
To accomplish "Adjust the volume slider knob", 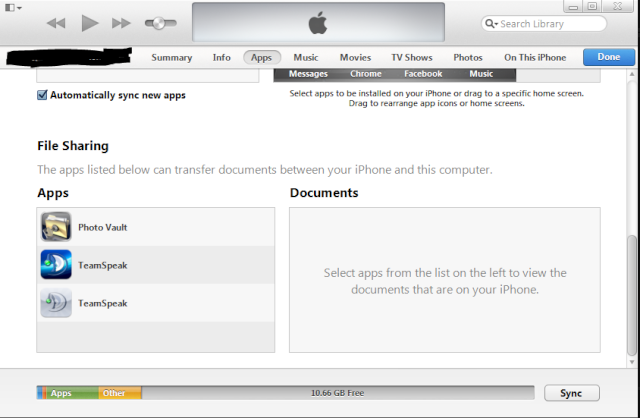I will click(x=159, y=23).
